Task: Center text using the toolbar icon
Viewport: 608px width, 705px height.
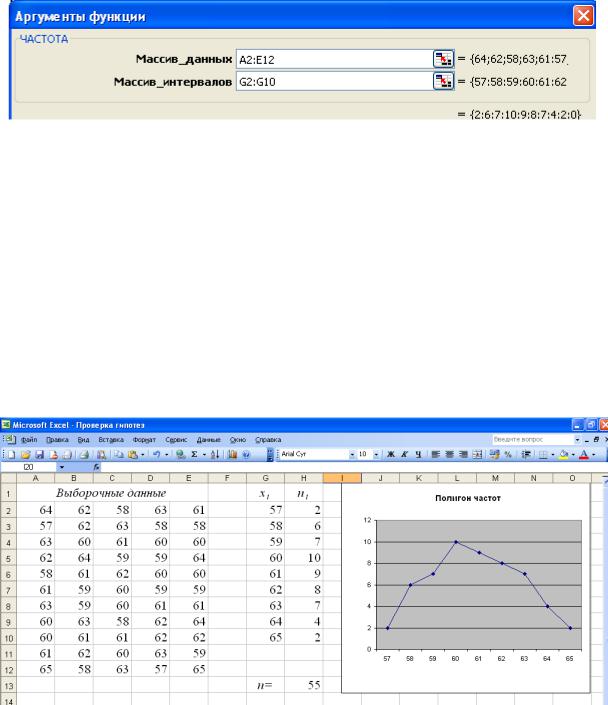Action: click(x=449, y=454)
